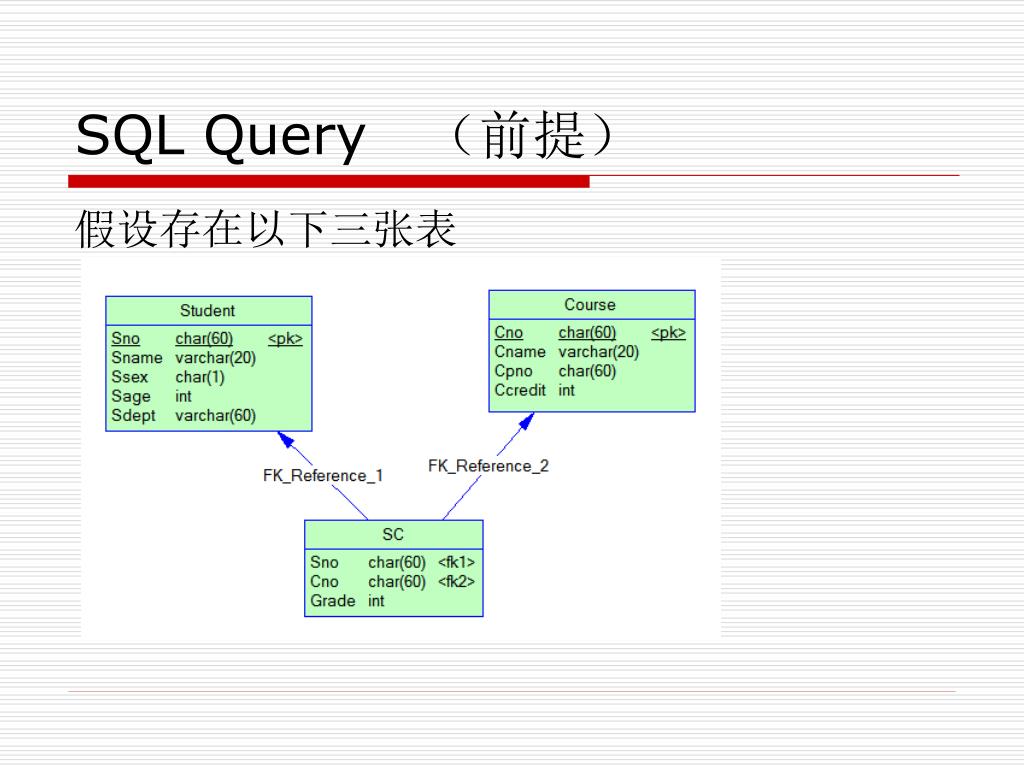Click Ssex column in Student table
The width and height of the screenshot is (1024, 768).
tap(129, 377)
